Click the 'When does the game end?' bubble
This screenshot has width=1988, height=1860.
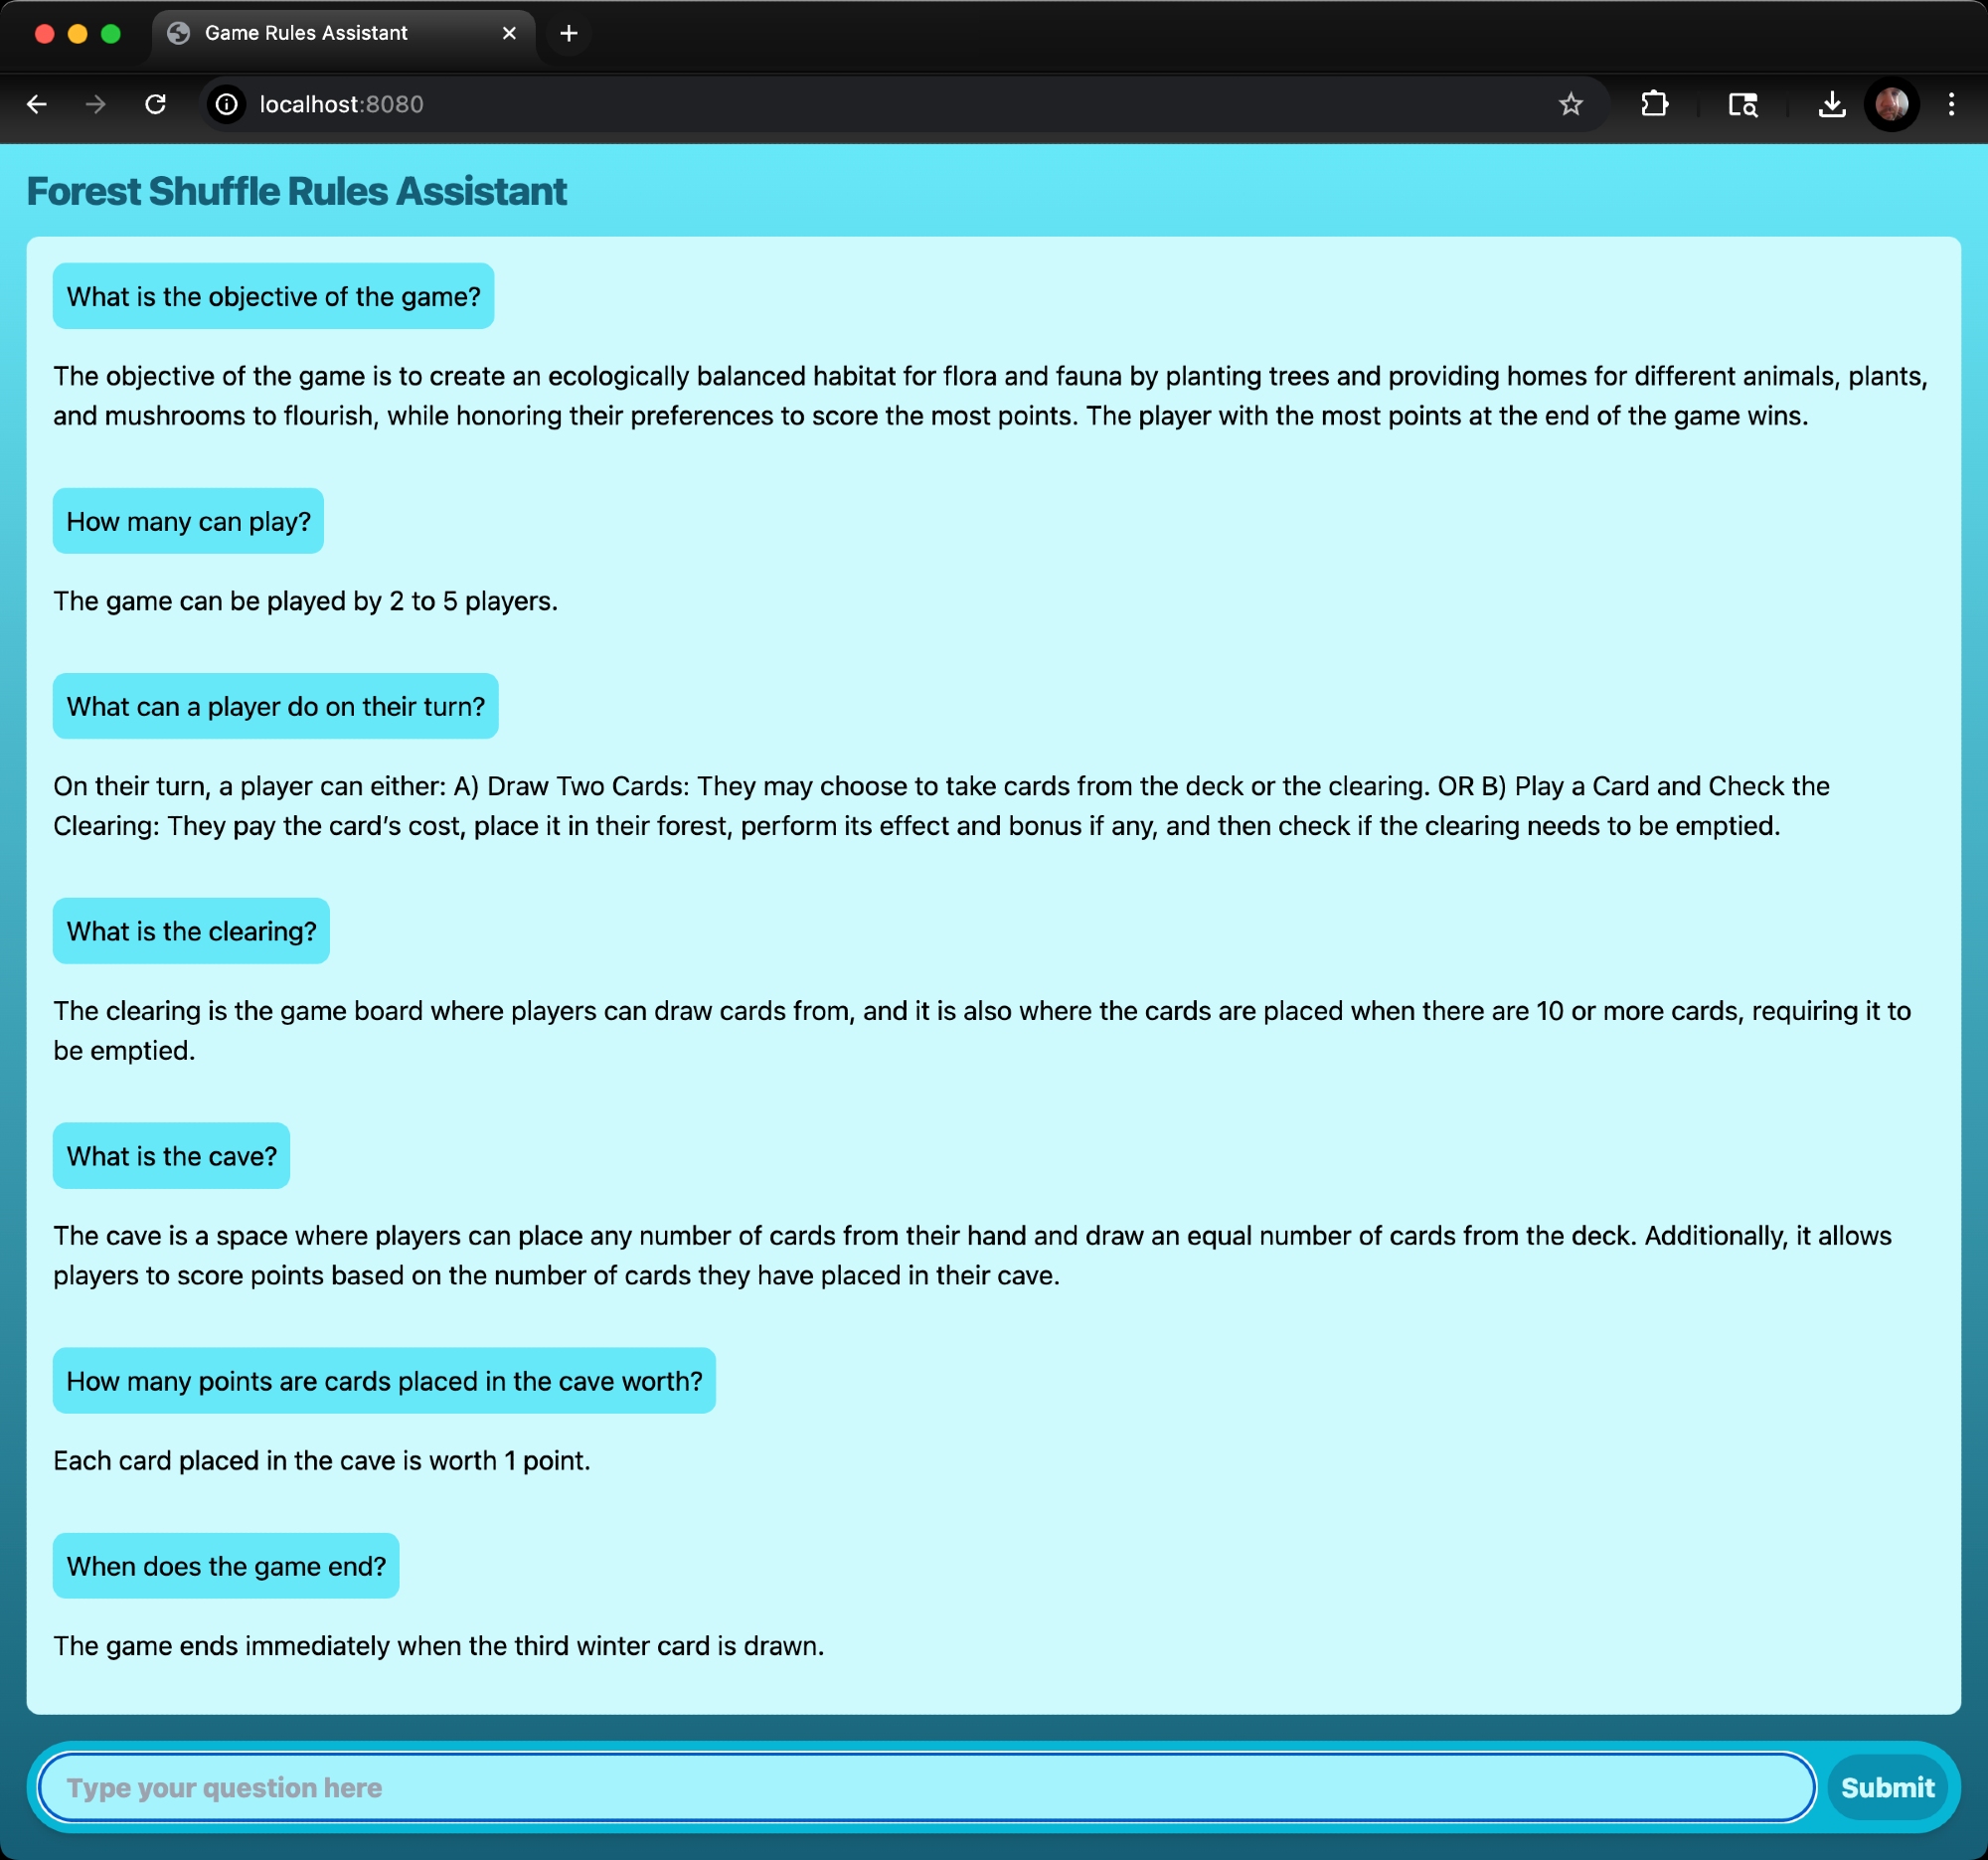pyautogui.click(x=226, y=1566)
